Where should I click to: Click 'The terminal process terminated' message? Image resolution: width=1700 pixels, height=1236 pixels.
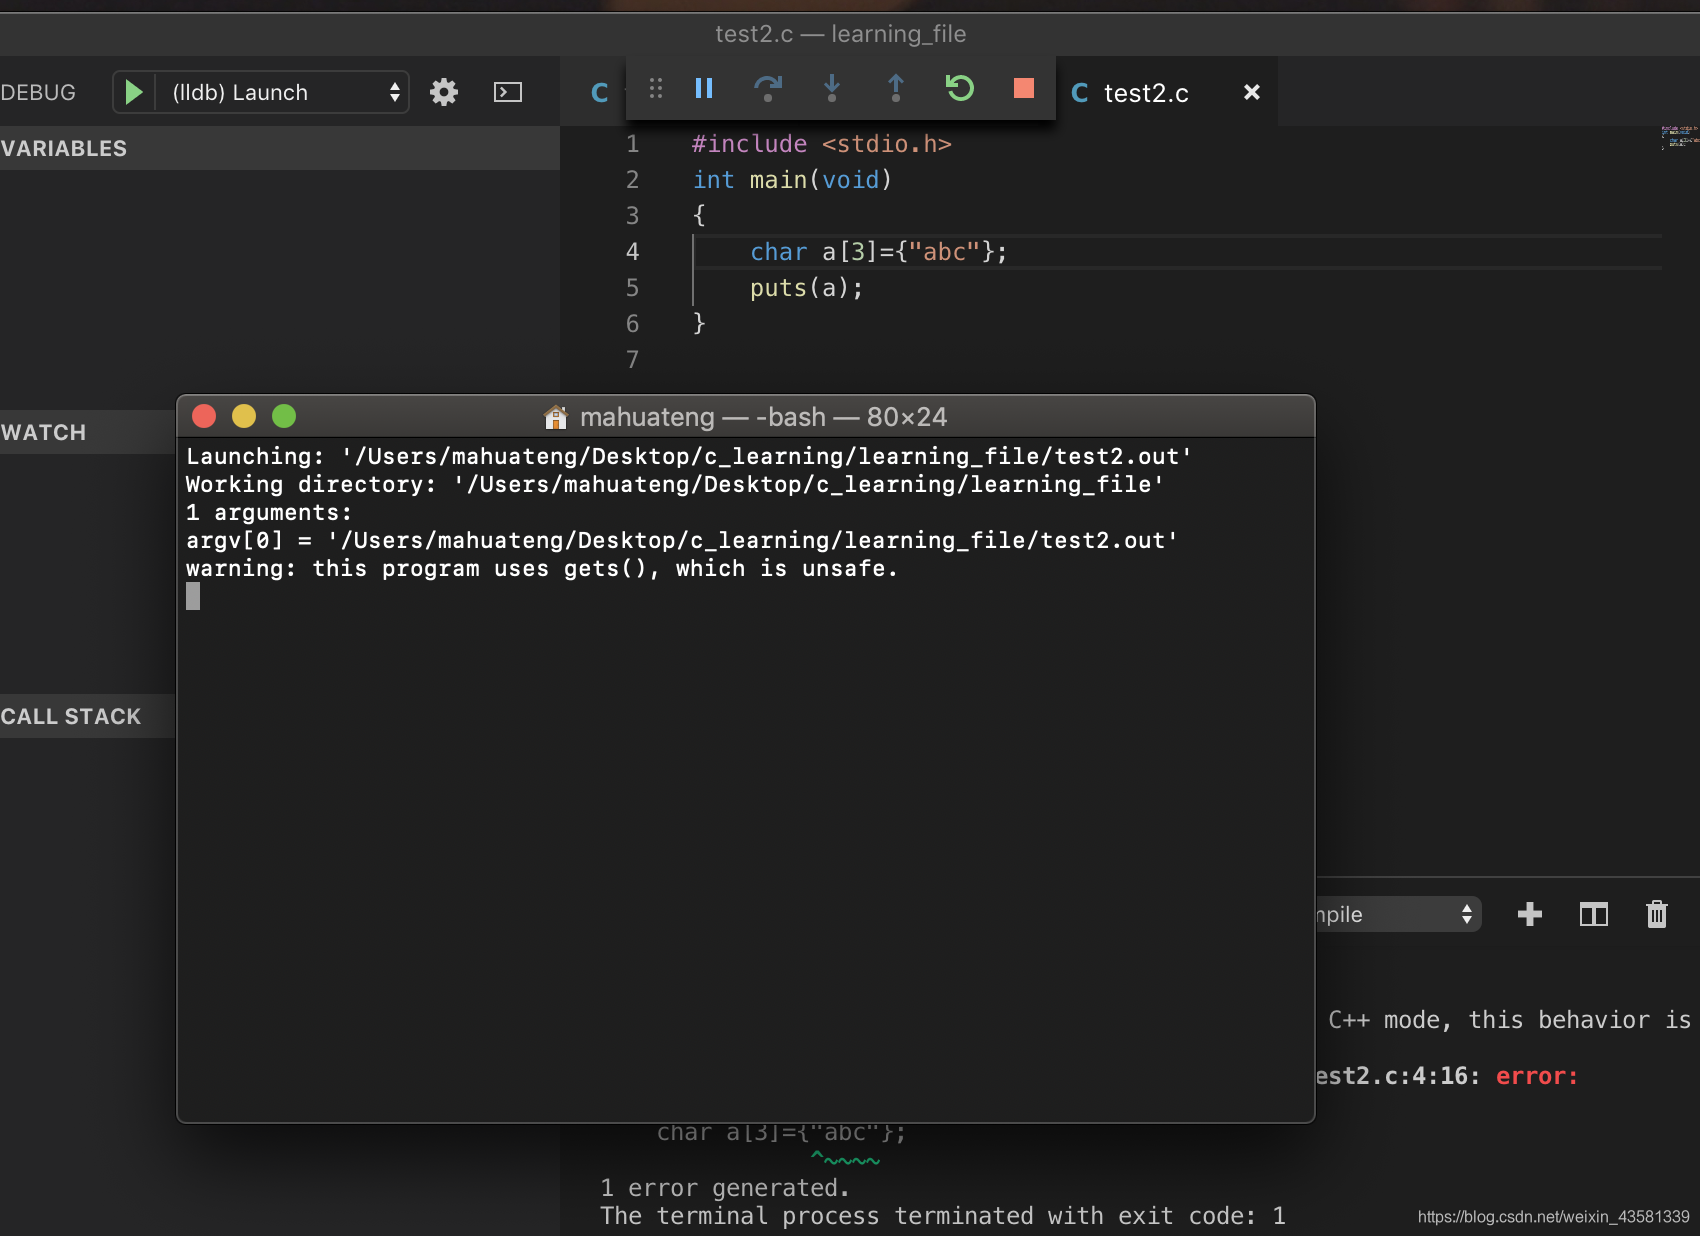click(x=943, y=1216)
